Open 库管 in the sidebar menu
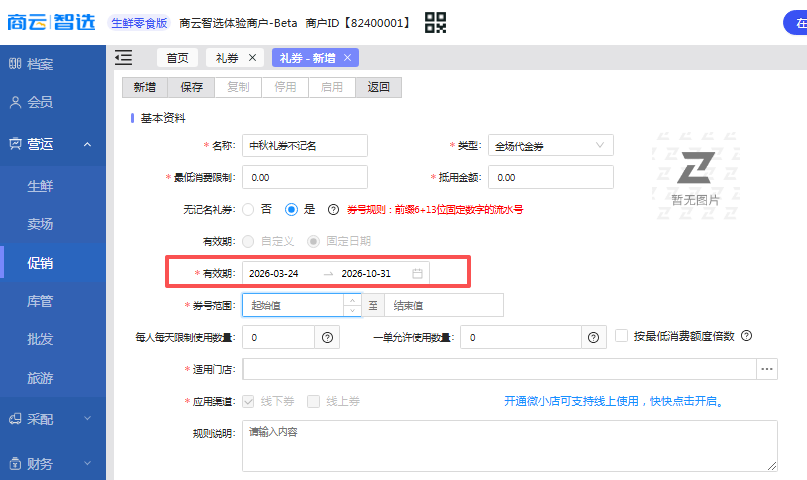Viewport: 807px width, 480px height. (40, 301)
